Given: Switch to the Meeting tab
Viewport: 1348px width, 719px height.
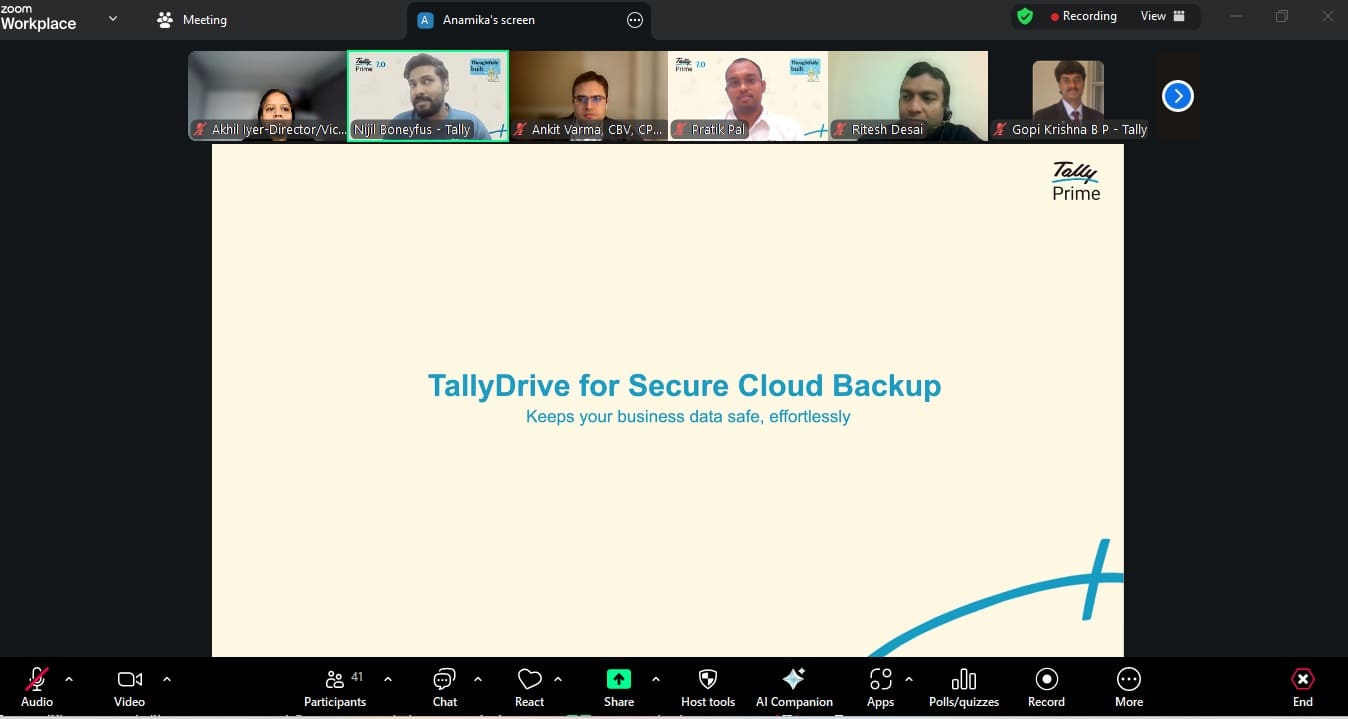Looking at the screenshot, I should pos(192,20).
